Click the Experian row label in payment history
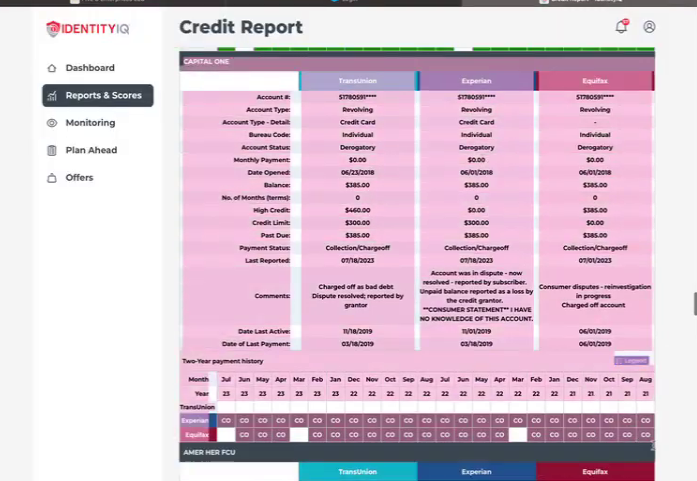Image resolution: width=697 pixels, height=481 pixels. (x=194, y=421)
